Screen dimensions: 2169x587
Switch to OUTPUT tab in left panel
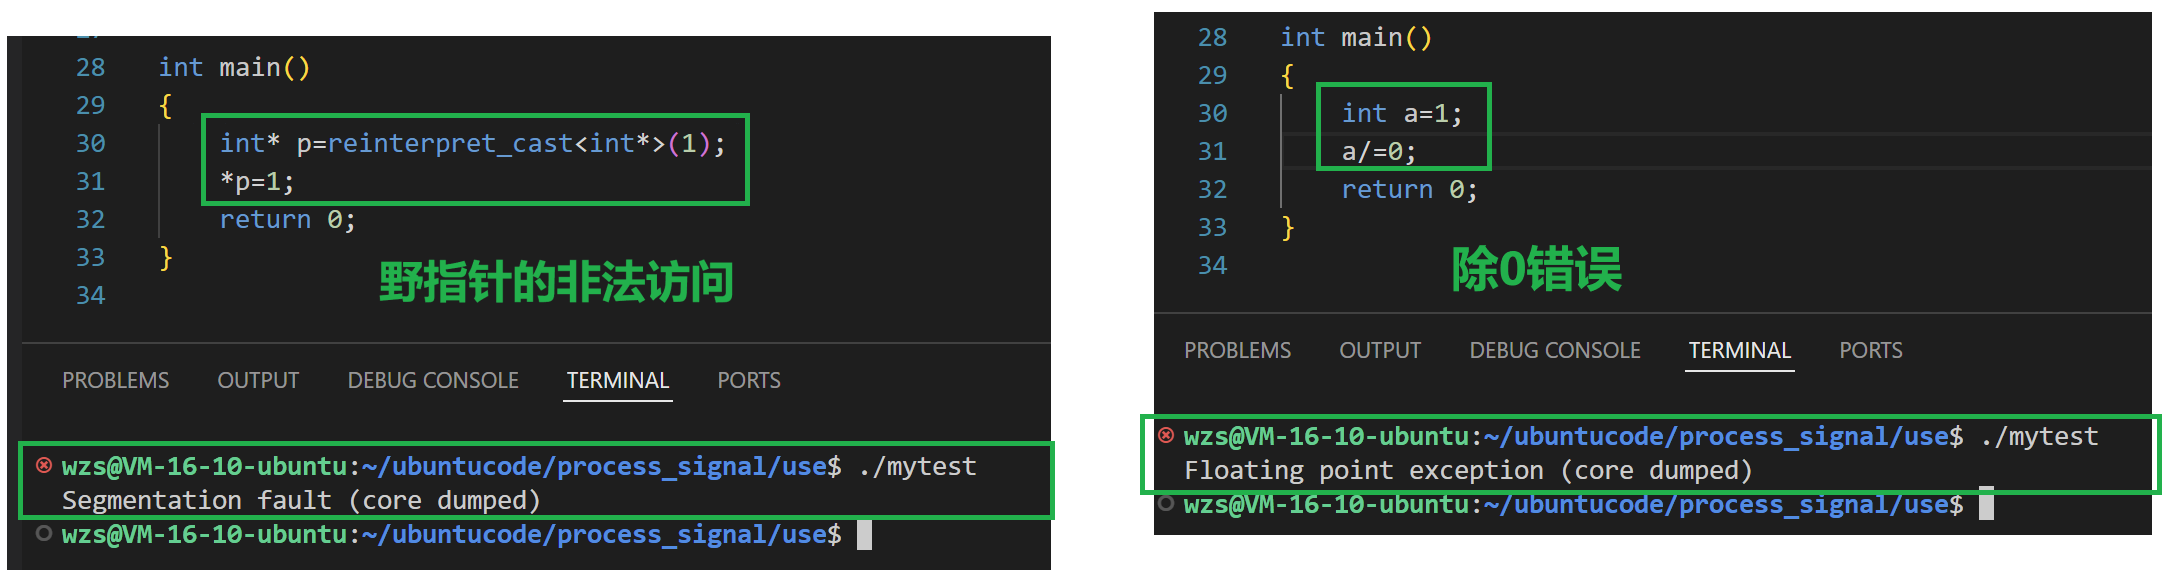tap(258, 381)
